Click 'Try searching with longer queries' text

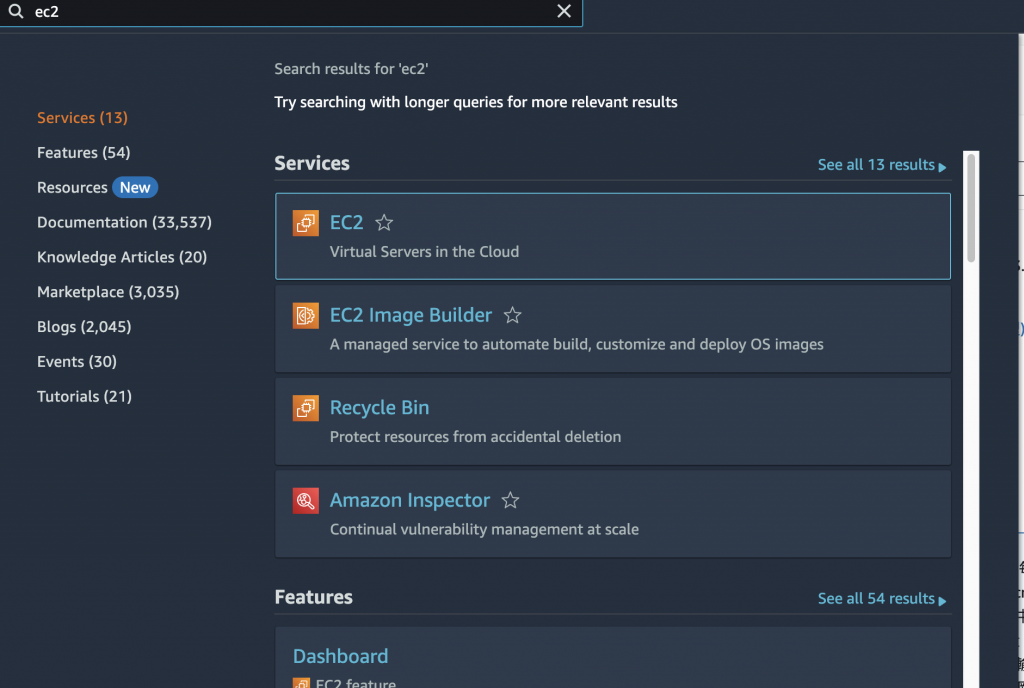pyautogui.click(x=475, y=102)
